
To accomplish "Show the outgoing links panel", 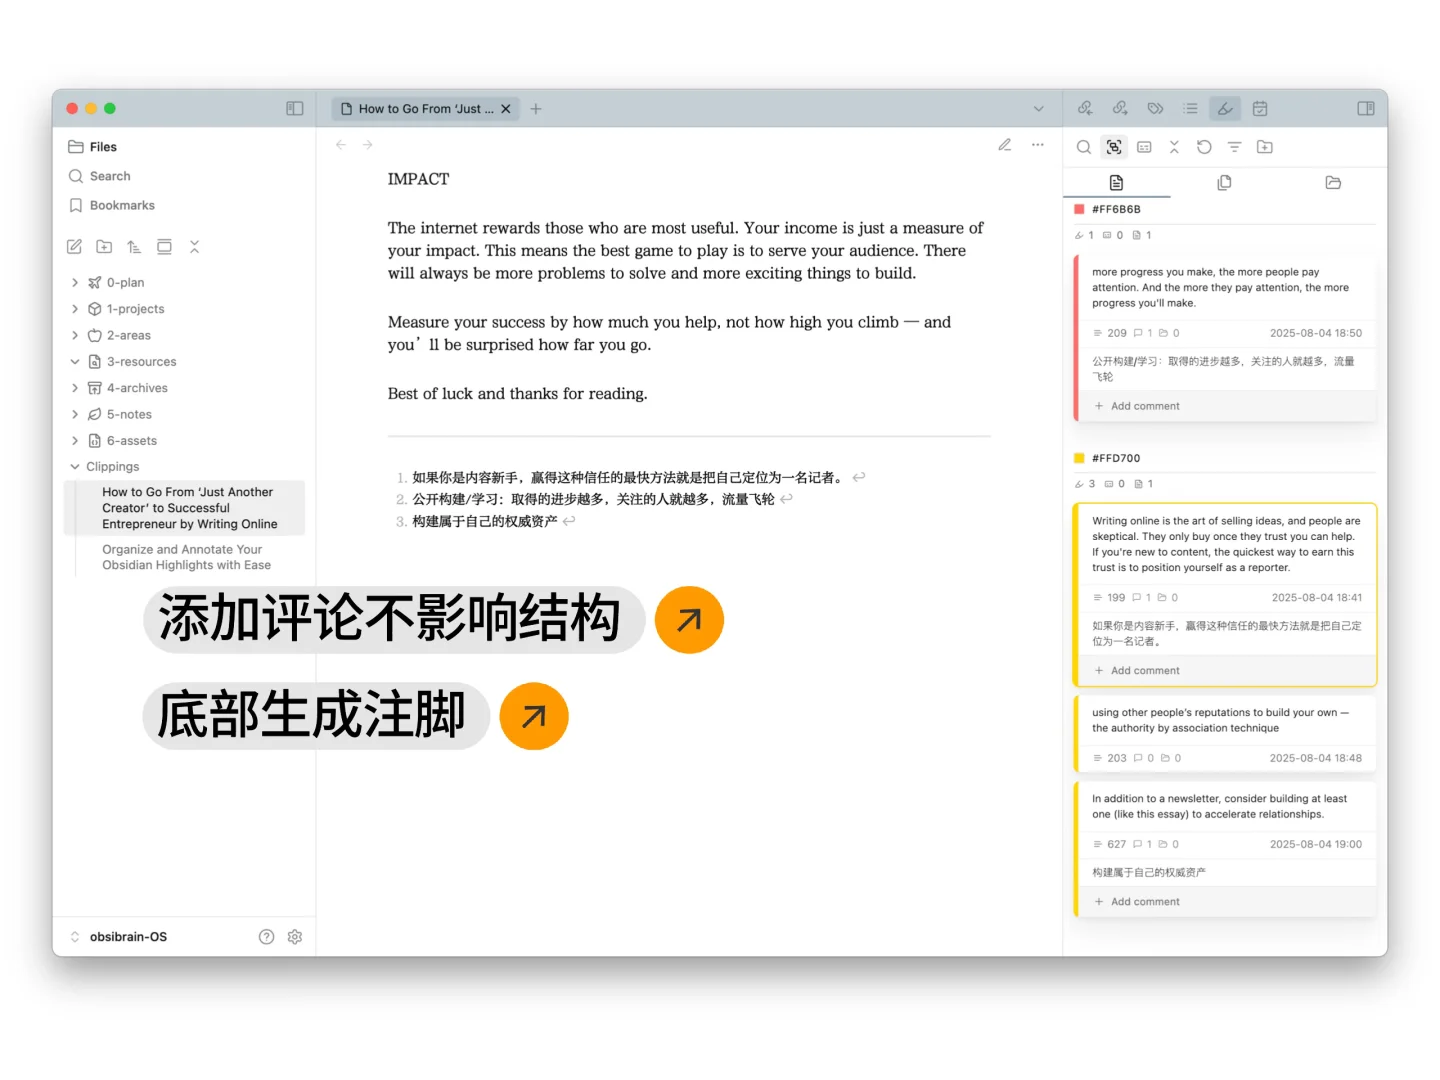I will tap(1120, 108).
